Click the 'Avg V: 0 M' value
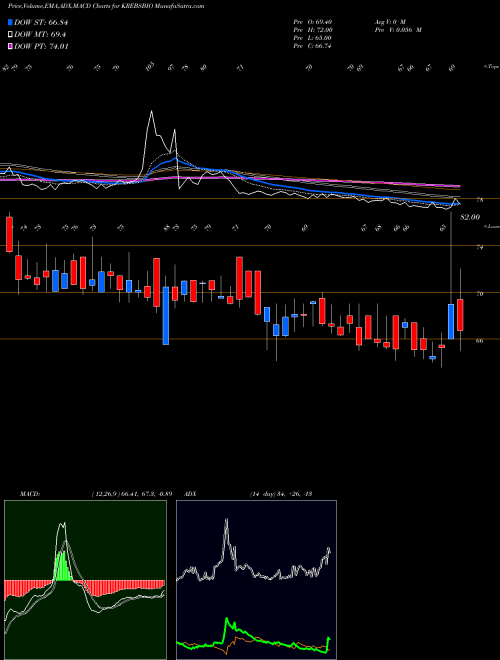Screen dimensions: 500x660 coord(389,21)
